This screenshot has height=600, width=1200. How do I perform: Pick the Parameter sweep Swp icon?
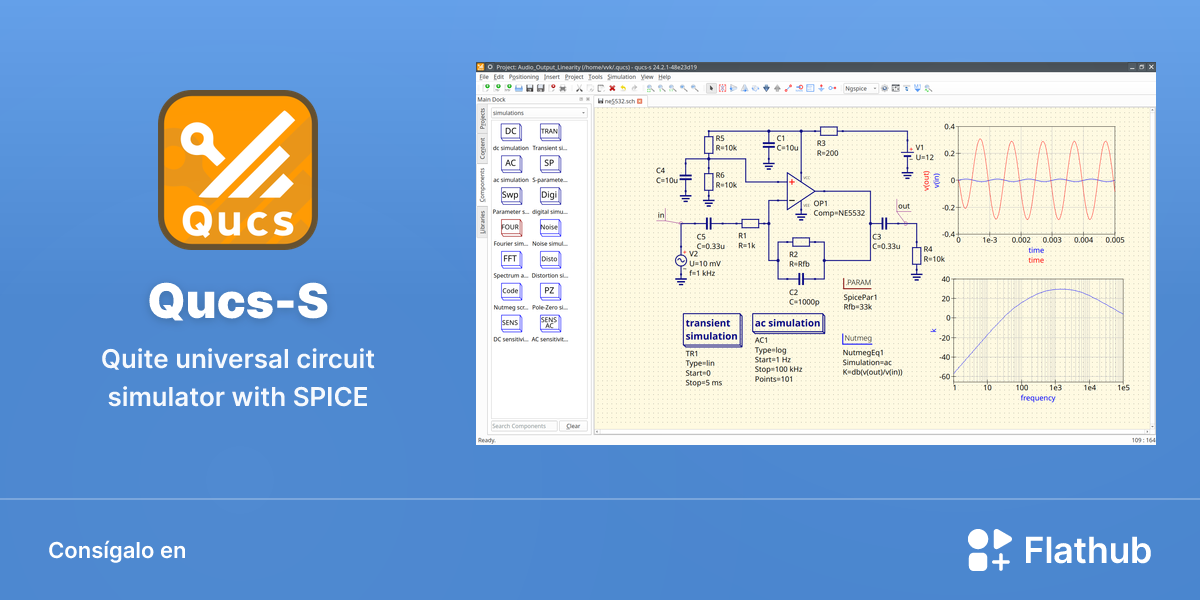pos(511,196)
